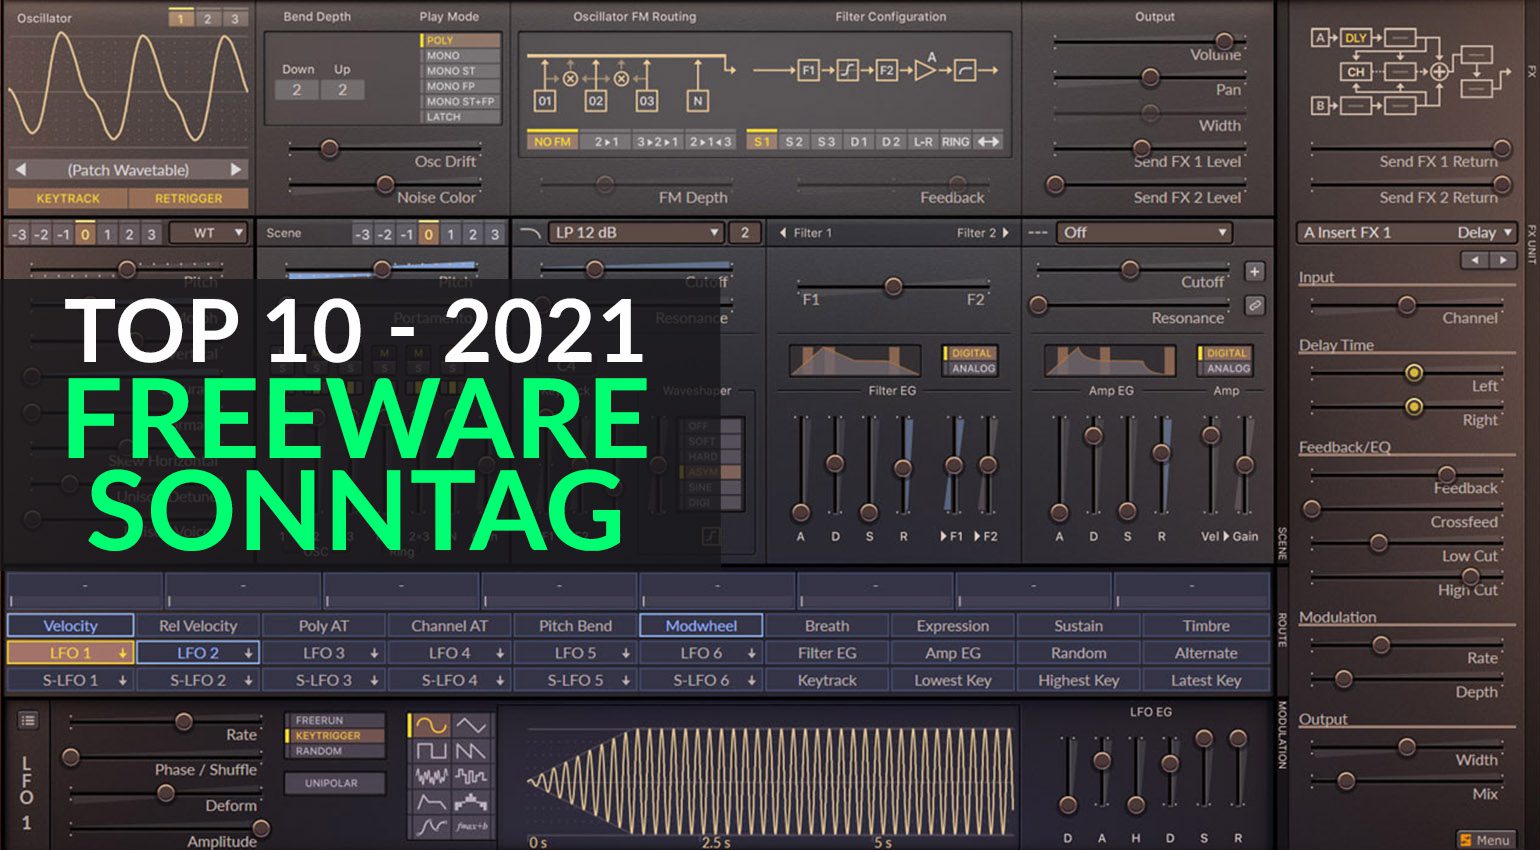Toggle the RETRIGGER oscillator button
The image size is (1540, 850).
(x=188, y=198)
